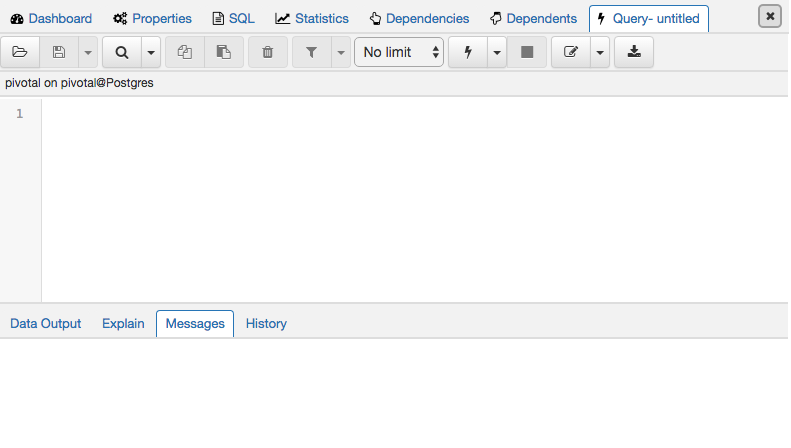Viewport: 791px width, 448px height.
Task: Click inside the SQL query editor area
Action: tap(400, 200)
